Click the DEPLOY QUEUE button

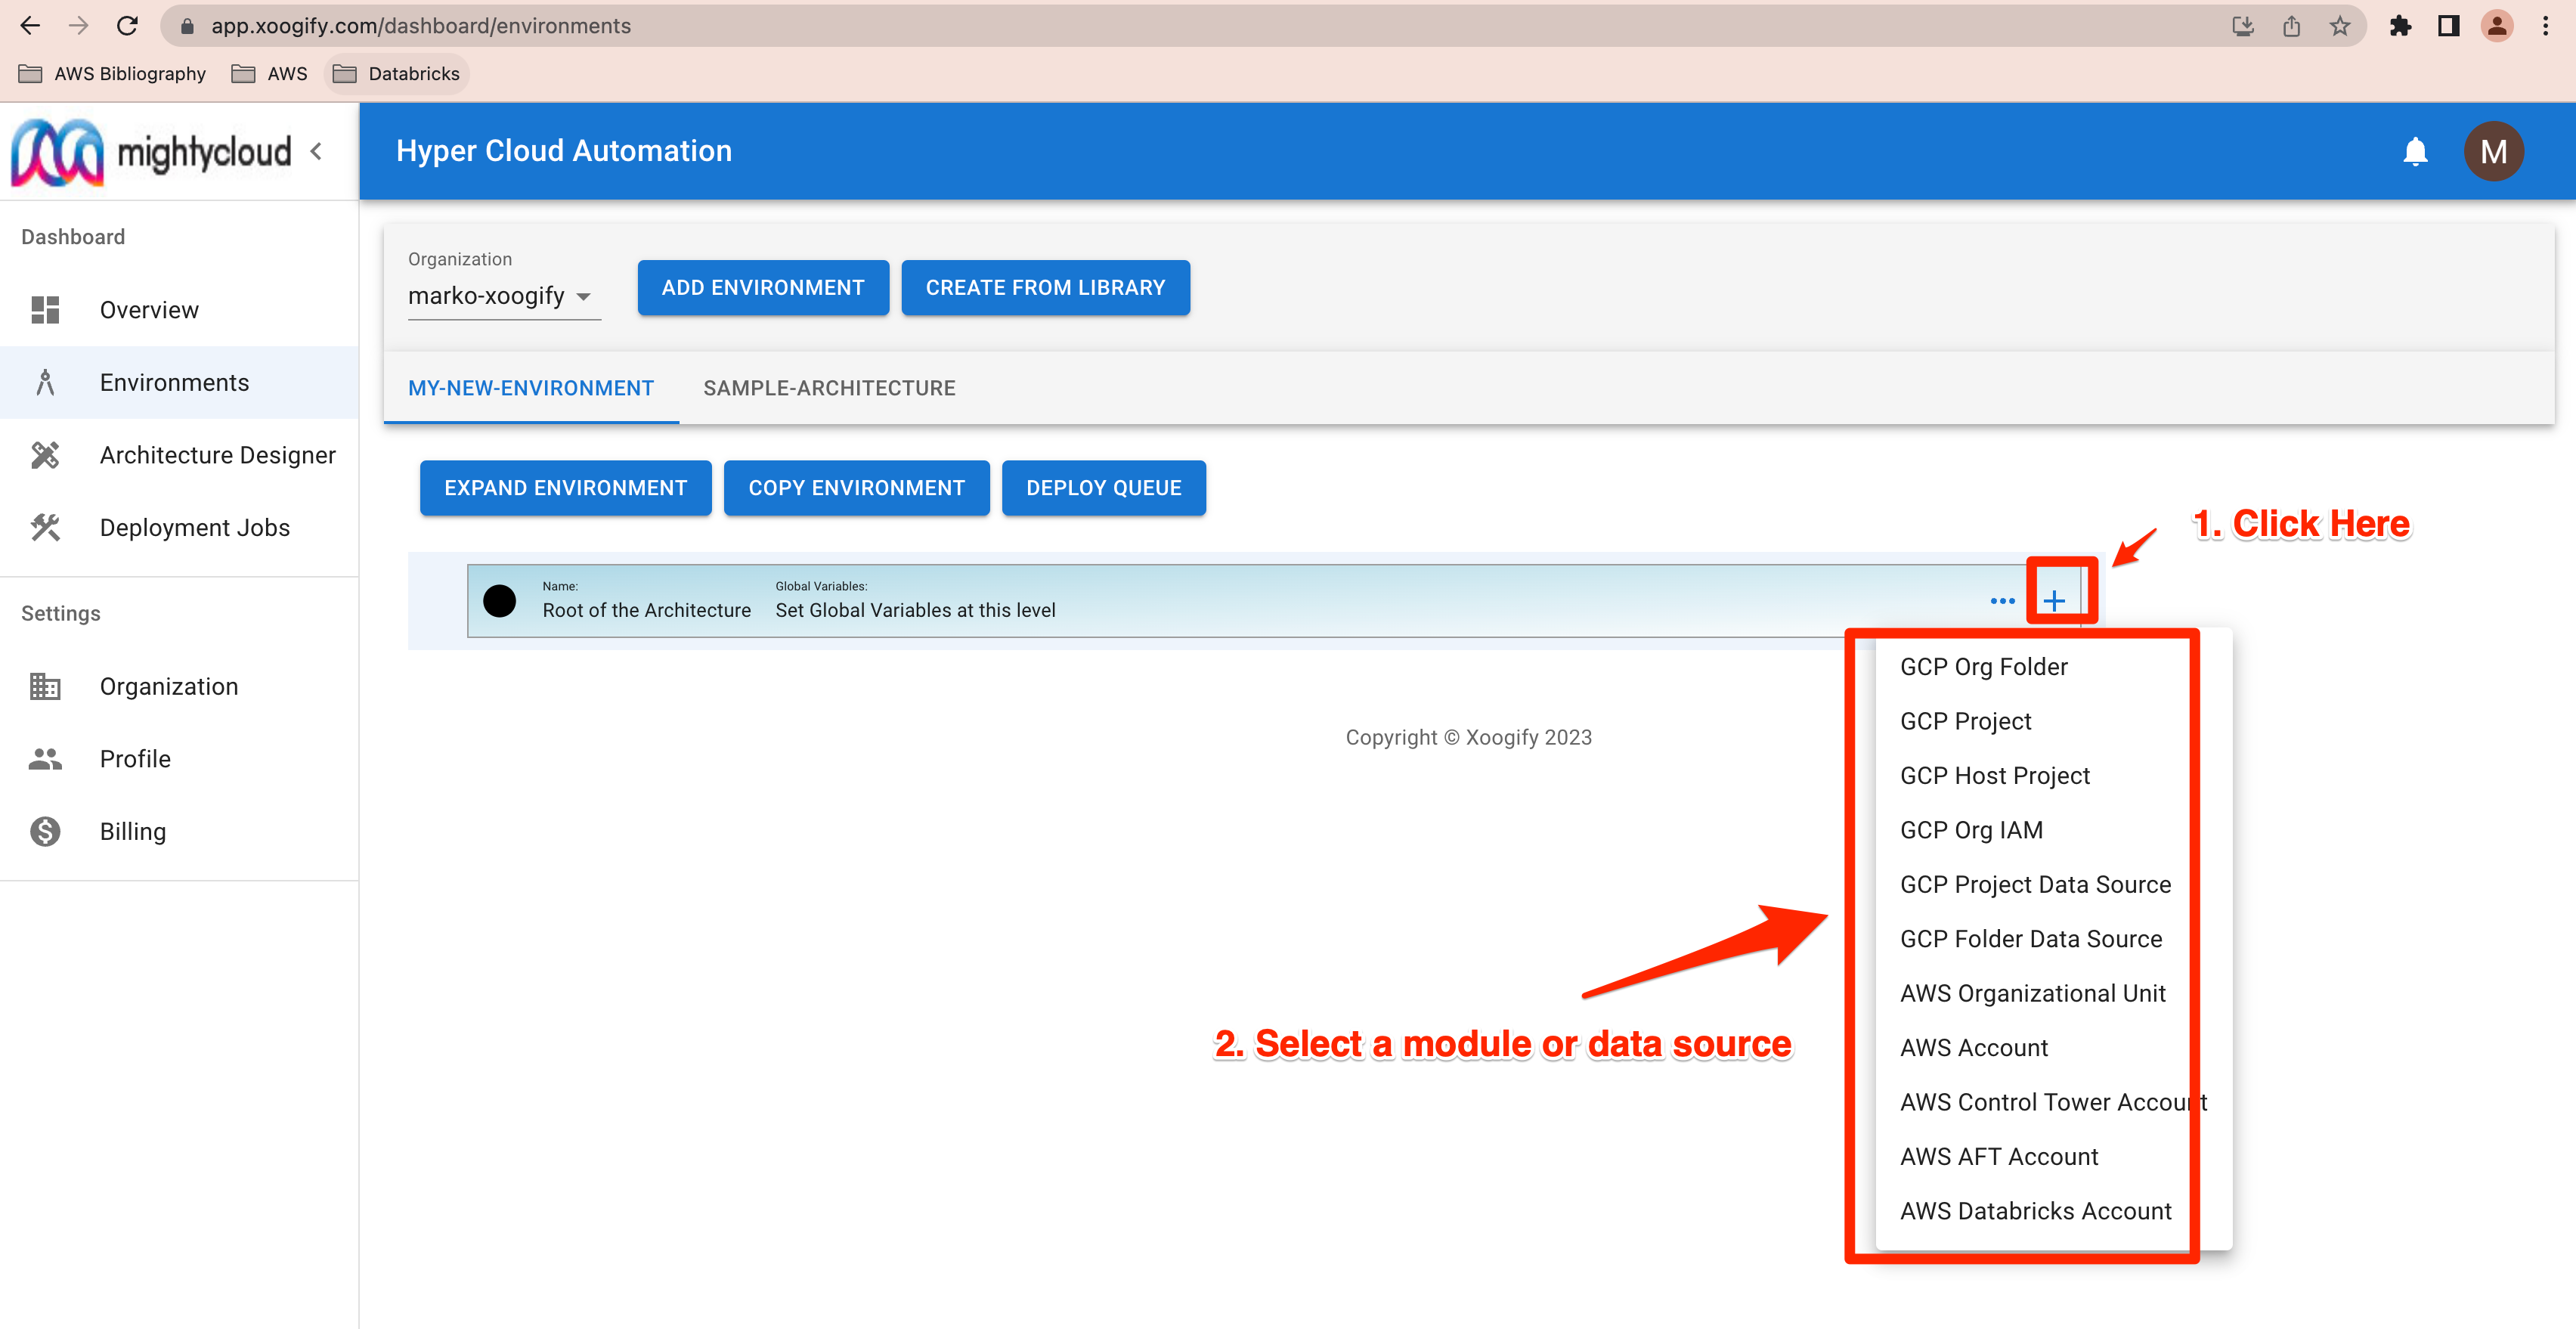tap(1103, 488)
